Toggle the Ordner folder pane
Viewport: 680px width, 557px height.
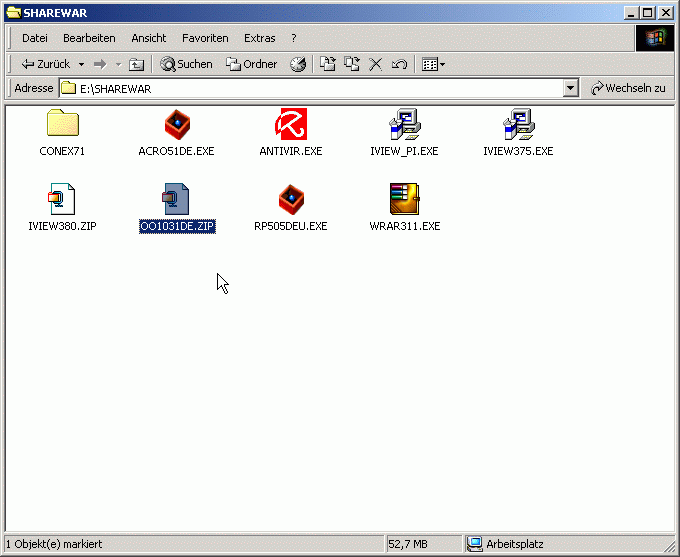tap(252, 64)
